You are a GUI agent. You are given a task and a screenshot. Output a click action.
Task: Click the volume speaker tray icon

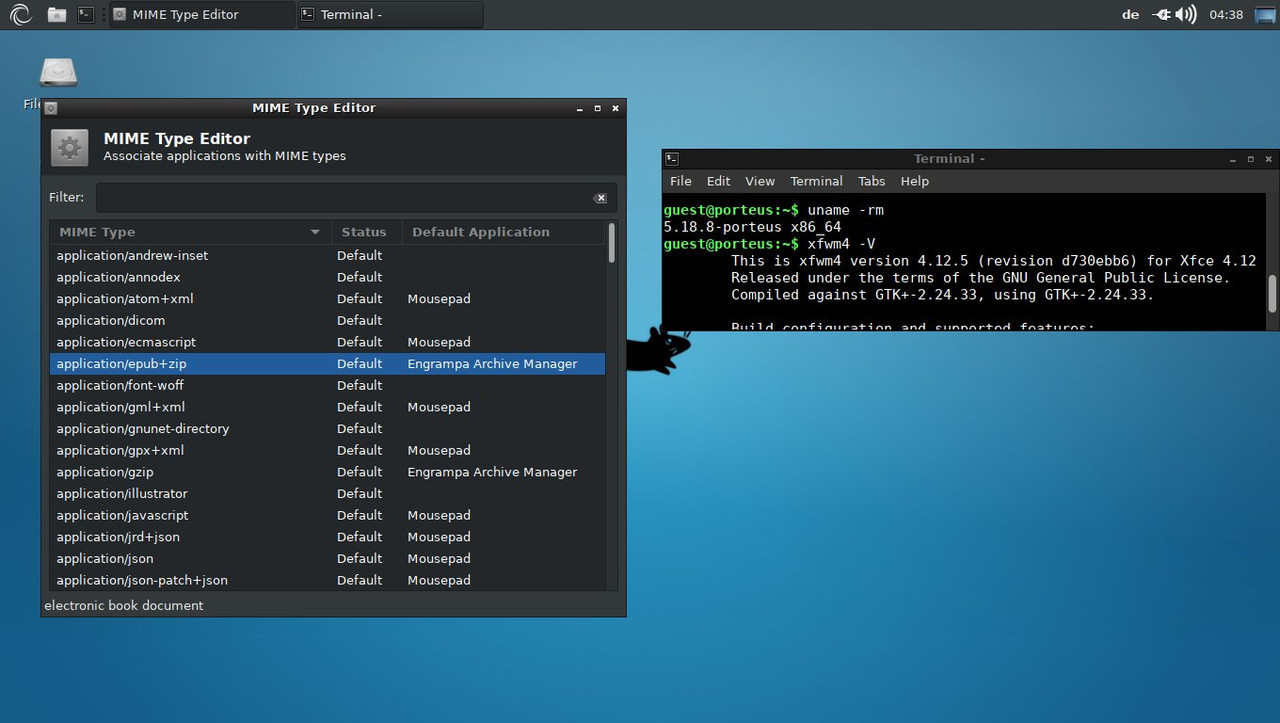point(1186,15)
